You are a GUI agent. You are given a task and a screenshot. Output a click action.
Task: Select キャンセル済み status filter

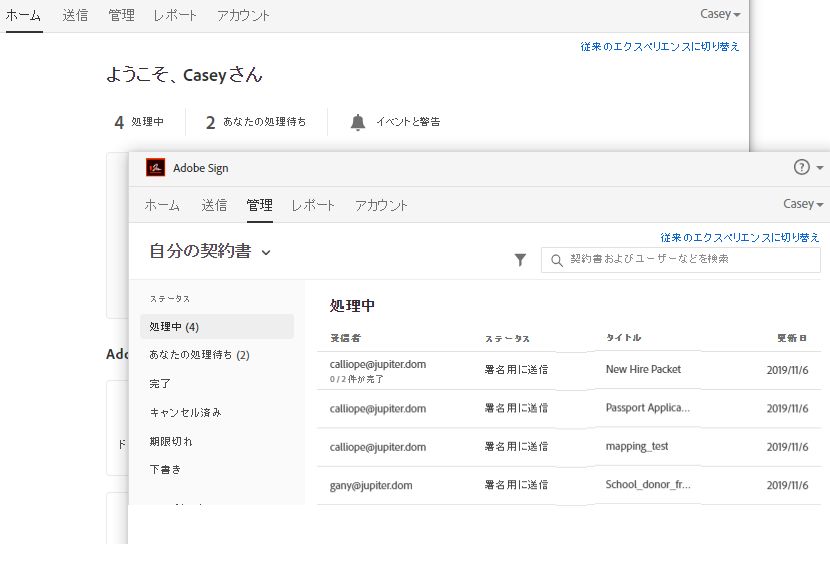coord(185,412)
